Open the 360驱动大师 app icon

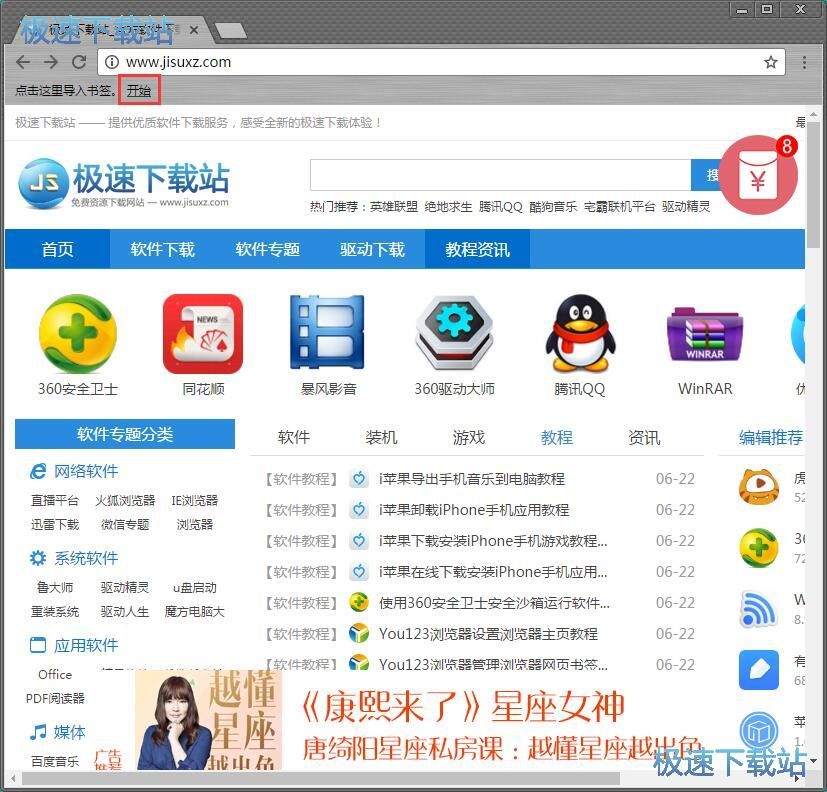[454, 333]
